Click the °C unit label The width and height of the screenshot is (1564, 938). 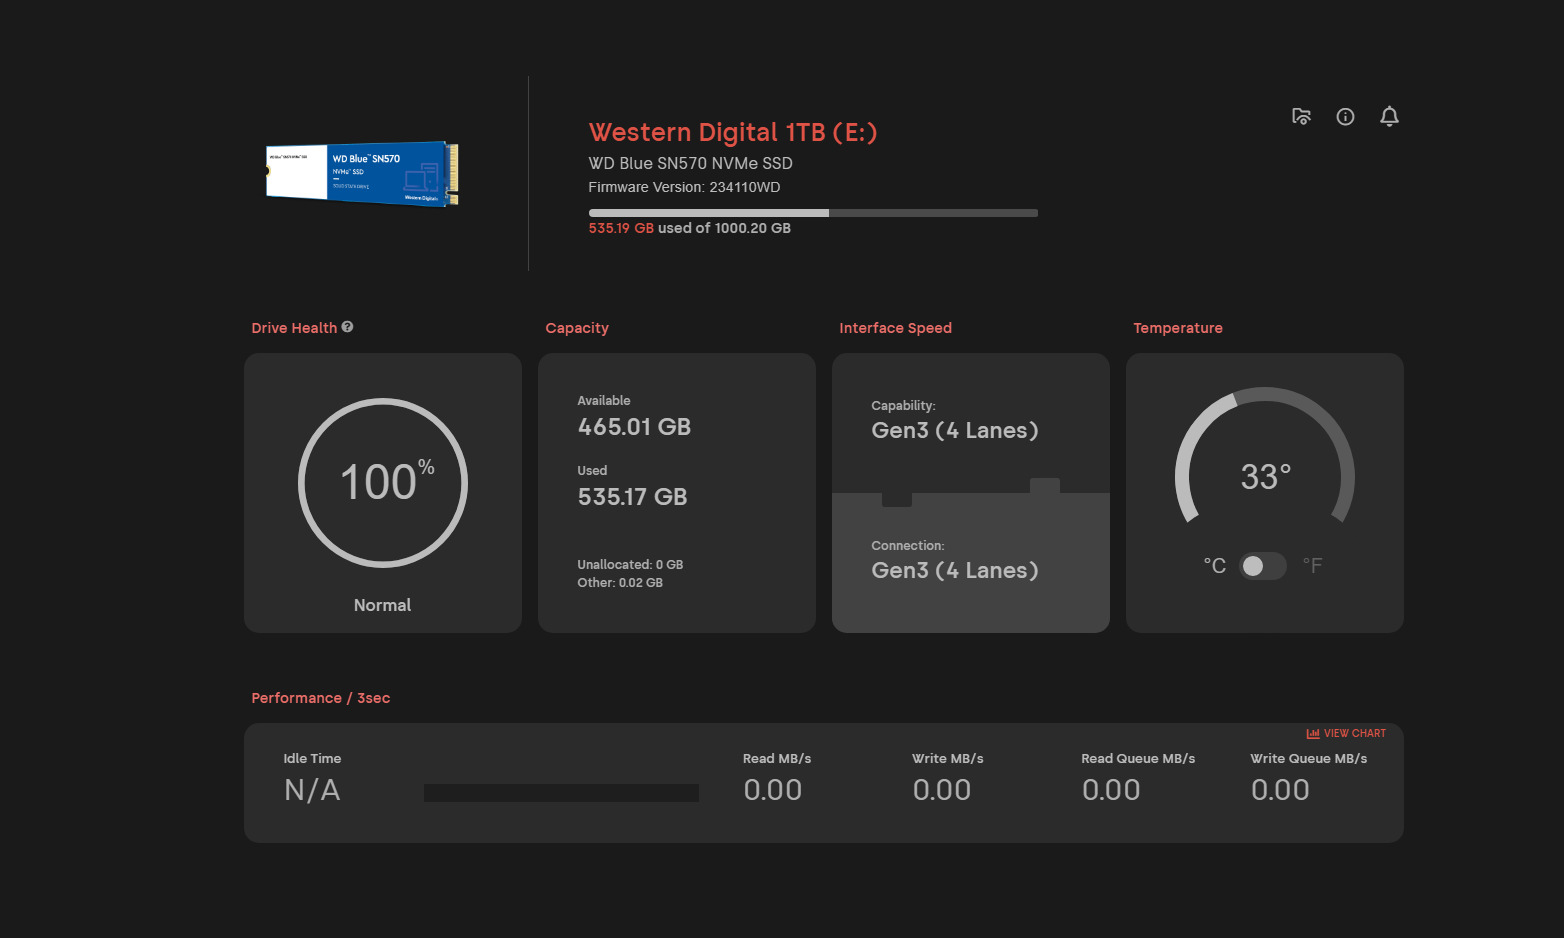1214,566
